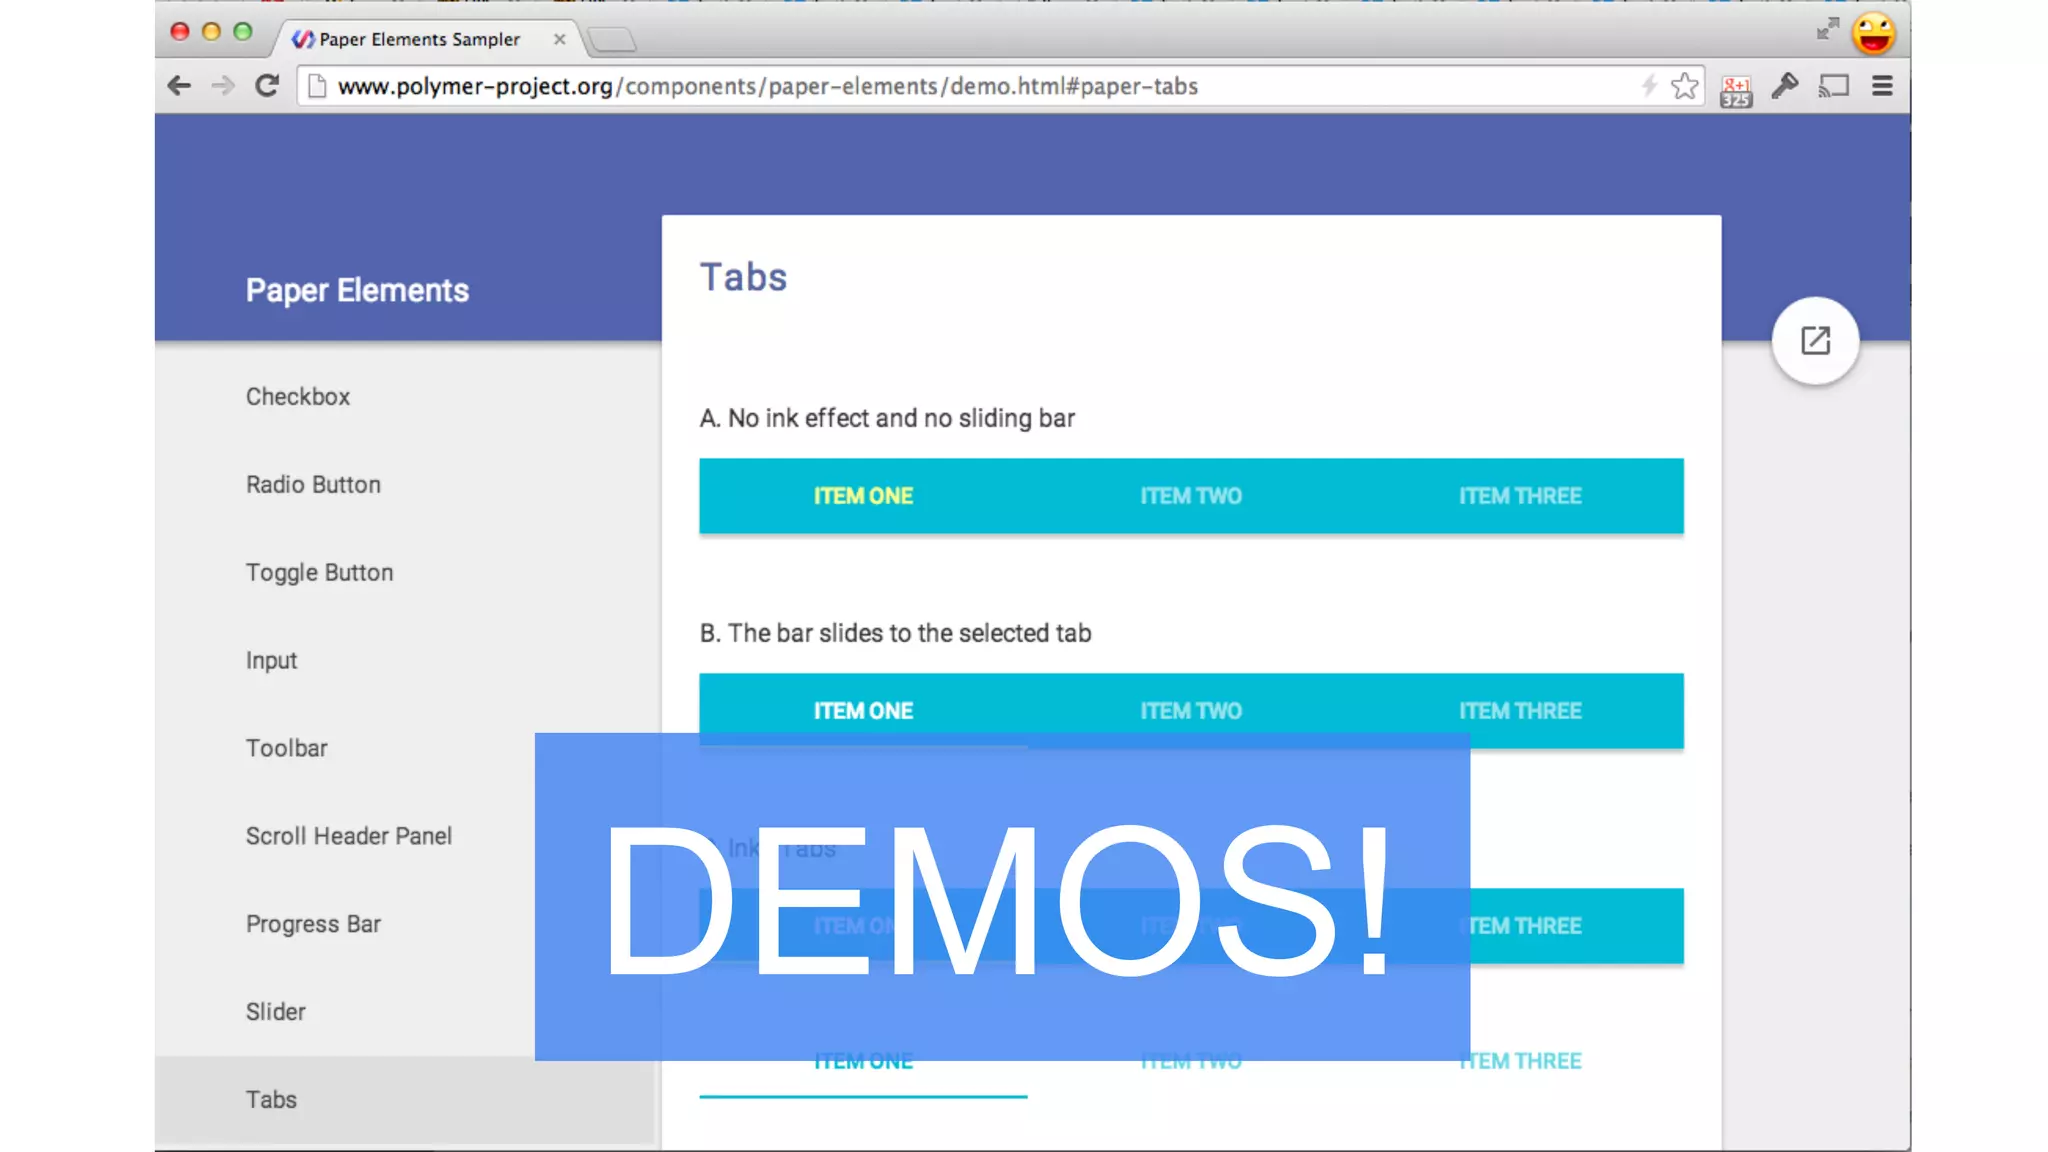Select ITEM THREE in section B tabs
Image resolution: width=2048 pixels, height=1152 pixels.
tap(1520, 711)
